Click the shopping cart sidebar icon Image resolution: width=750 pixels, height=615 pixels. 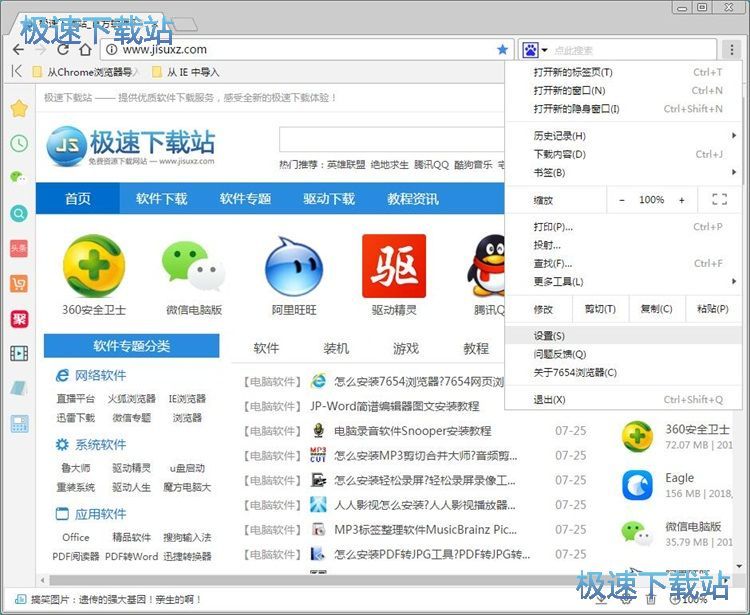[x=18, y=283]
